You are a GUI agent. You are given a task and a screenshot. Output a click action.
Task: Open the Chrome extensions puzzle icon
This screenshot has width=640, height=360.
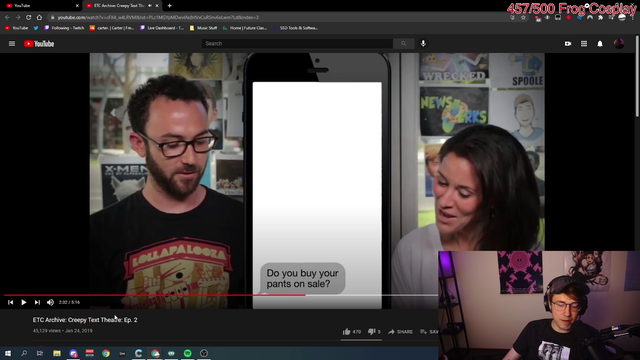point(600,18)
